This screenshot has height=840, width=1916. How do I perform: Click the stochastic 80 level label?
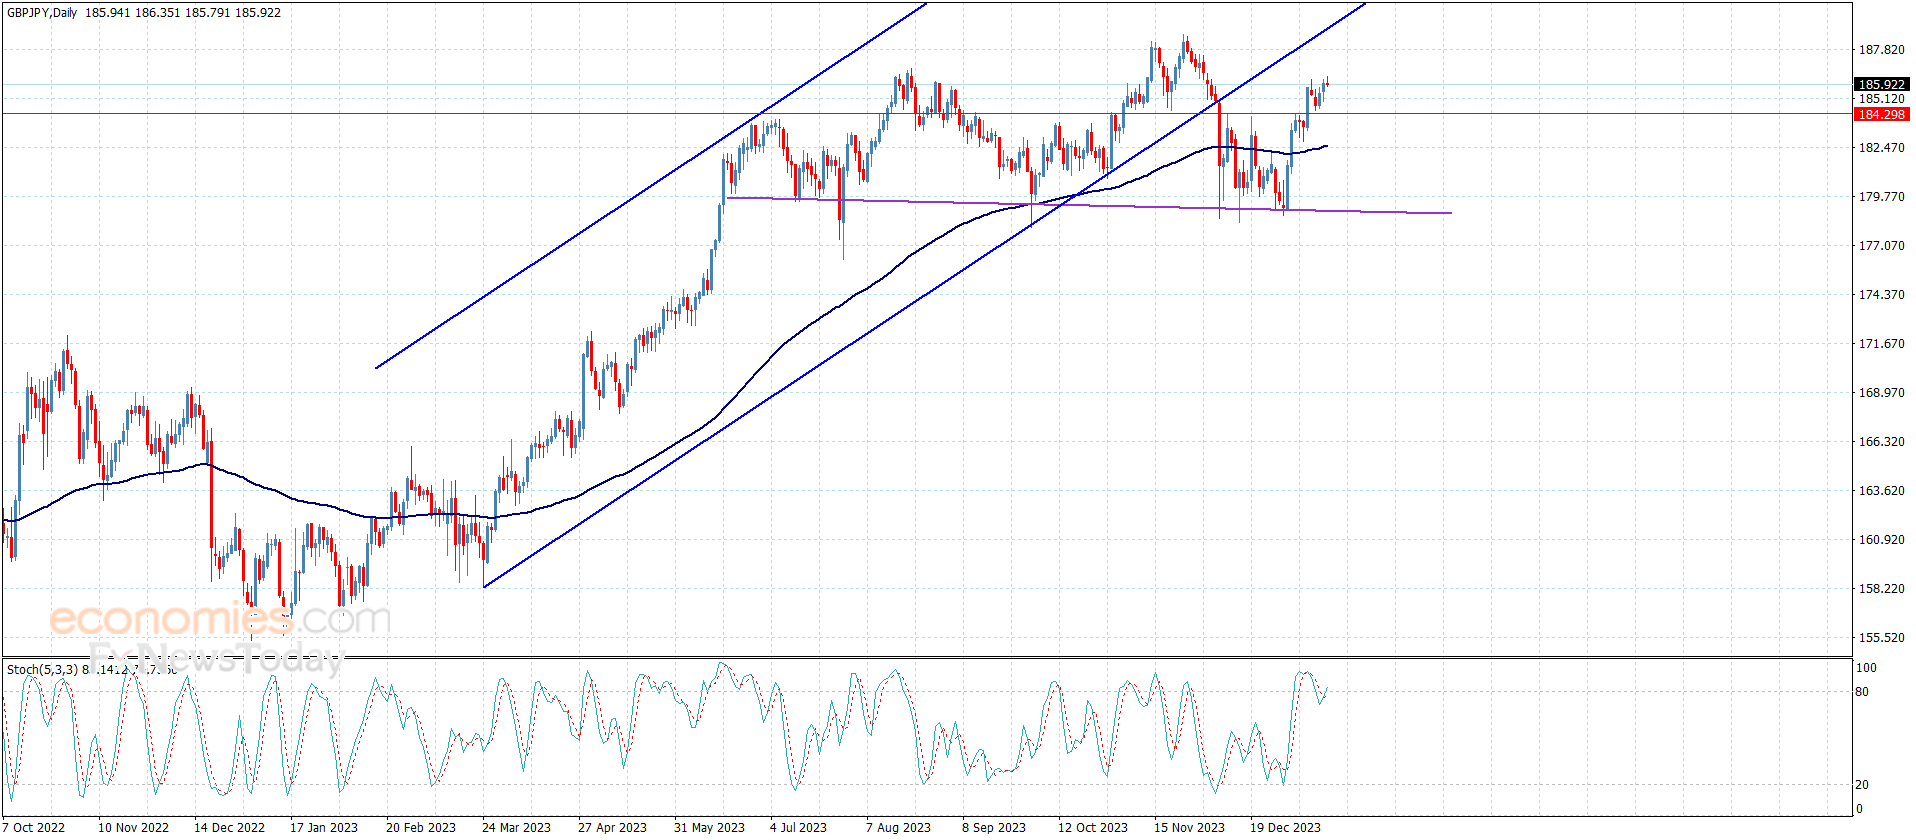(x=1862, y=692)
